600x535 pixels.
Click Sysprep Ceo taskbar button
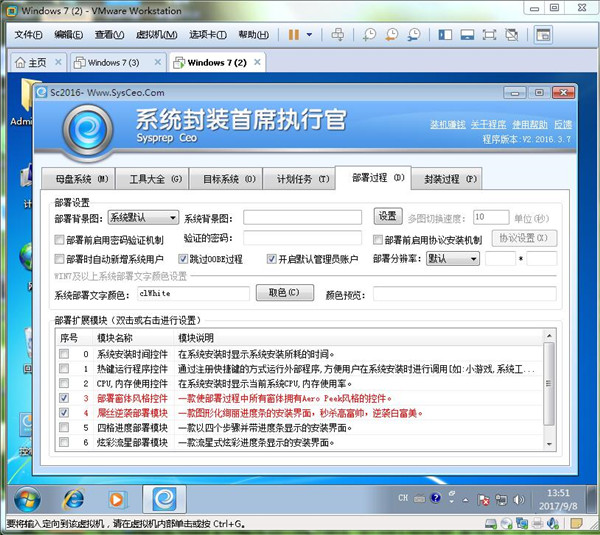point(165,499)
